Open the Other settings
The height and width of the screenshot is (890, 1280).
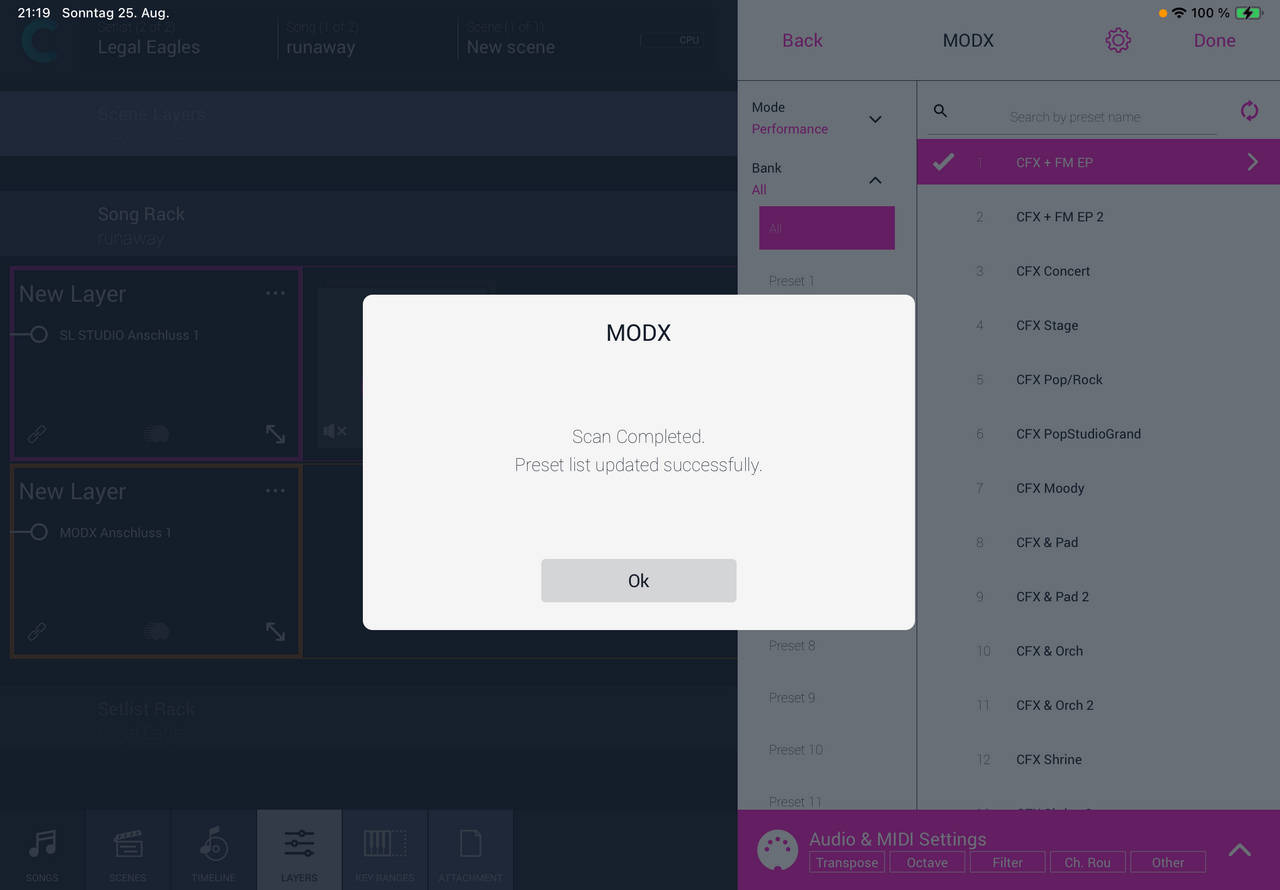1167,862
